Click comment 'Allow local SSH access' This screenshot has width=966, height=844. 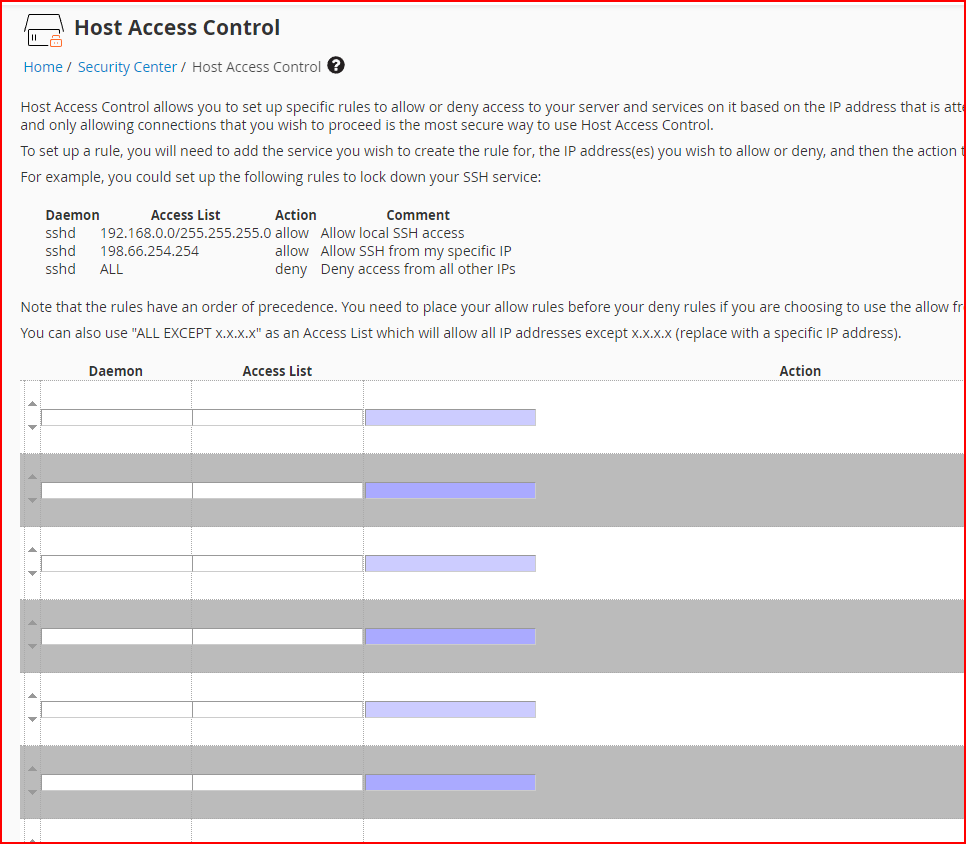point(392,233)
